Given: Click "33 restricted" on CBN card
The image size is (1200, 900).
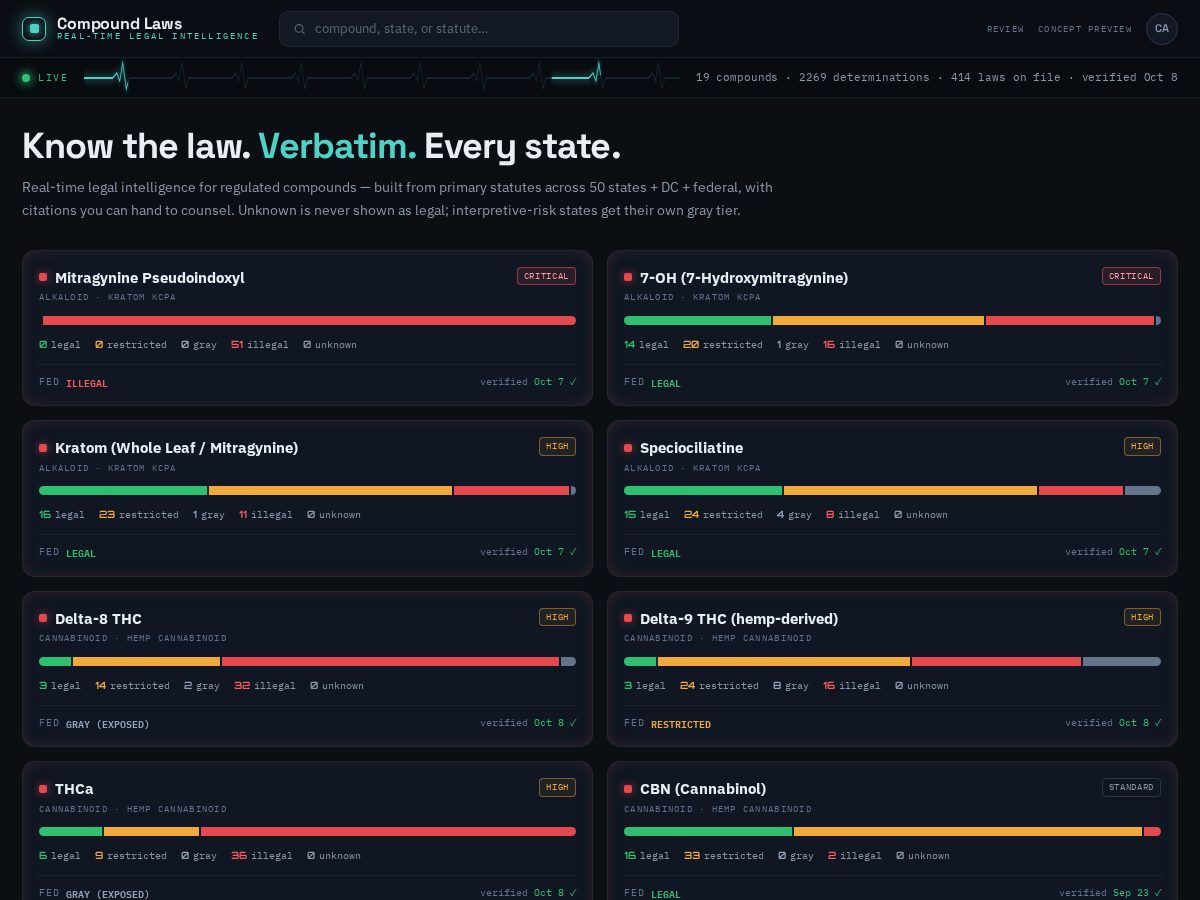Looking at the screenshot, I should point(723,856).
